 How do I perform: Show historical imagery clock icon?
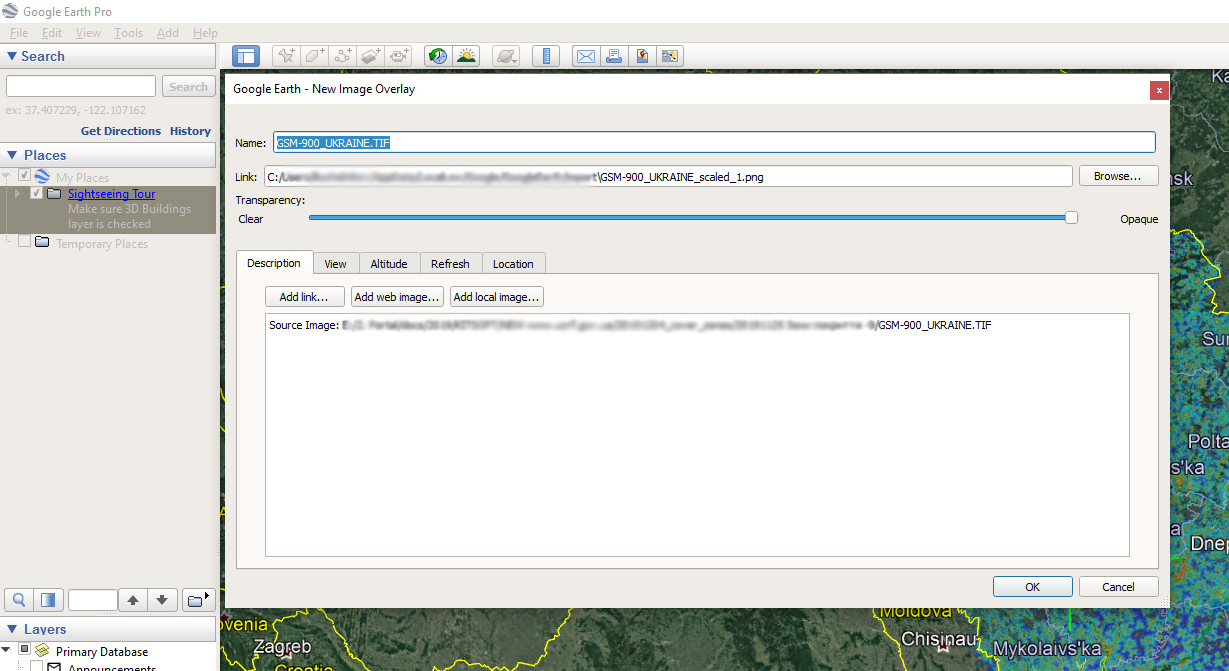pyautogui.click(x=438, y=56)
